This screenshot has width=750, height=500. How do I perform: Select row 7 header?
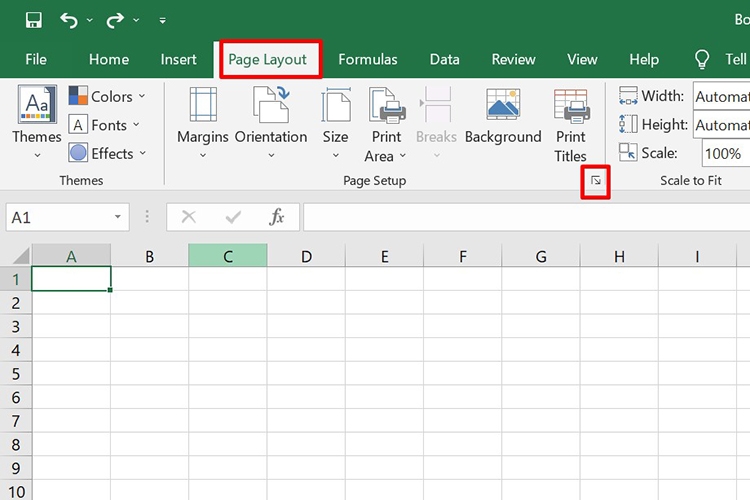click(16, 421)
